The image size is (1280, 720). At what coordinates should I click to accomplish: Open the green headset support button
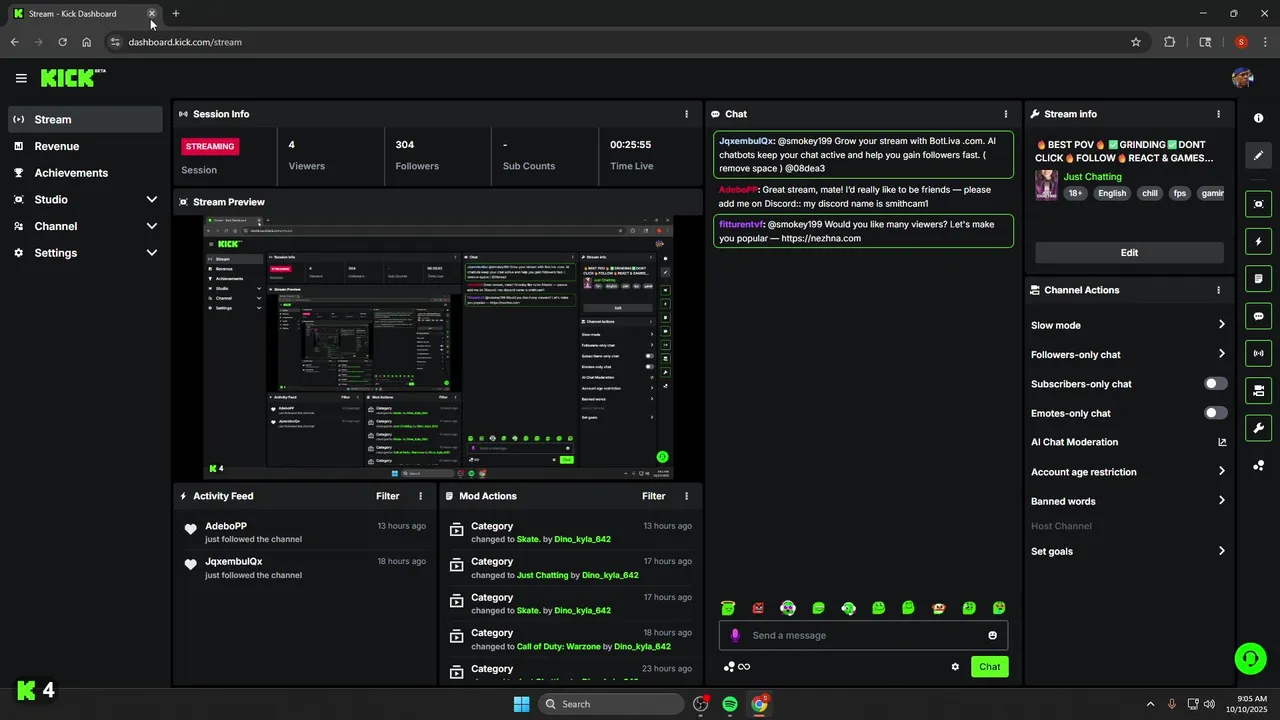pyautogui.click(x=1250, y=658)
